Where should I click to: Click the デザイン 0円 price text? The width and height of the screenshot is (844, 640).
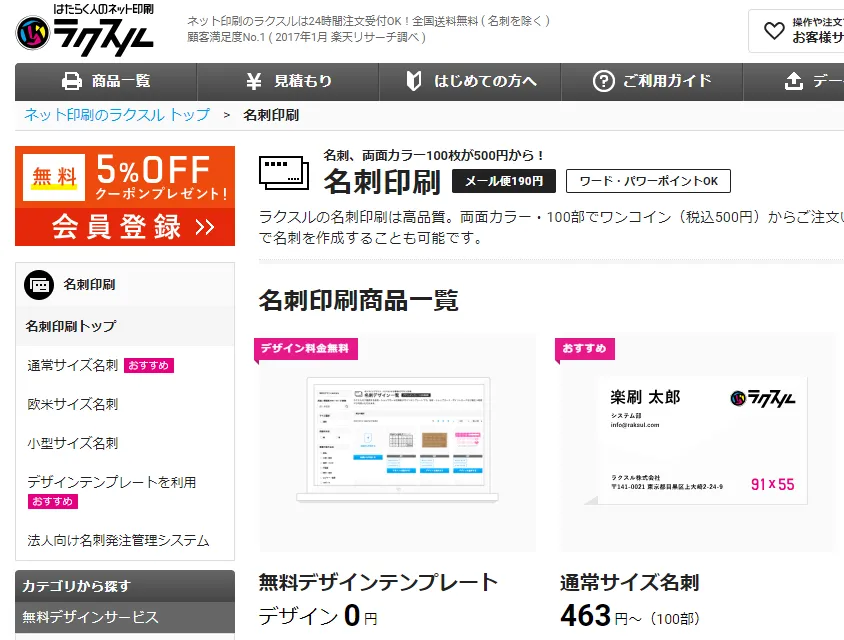tap(318, 616)
